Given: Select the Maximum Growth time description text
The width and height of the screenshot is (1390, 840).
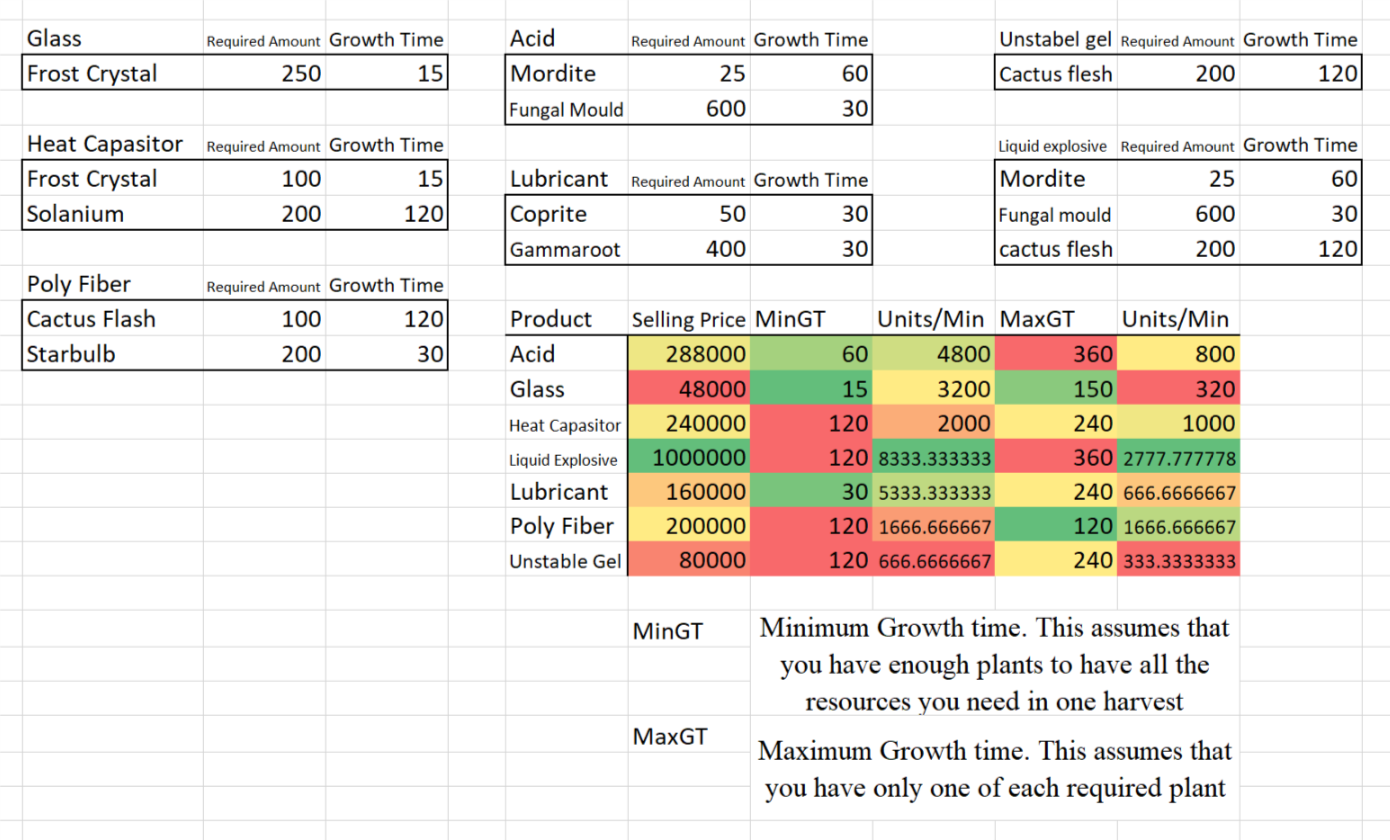Looking at the screenshot, I should (x=995, y=769).
